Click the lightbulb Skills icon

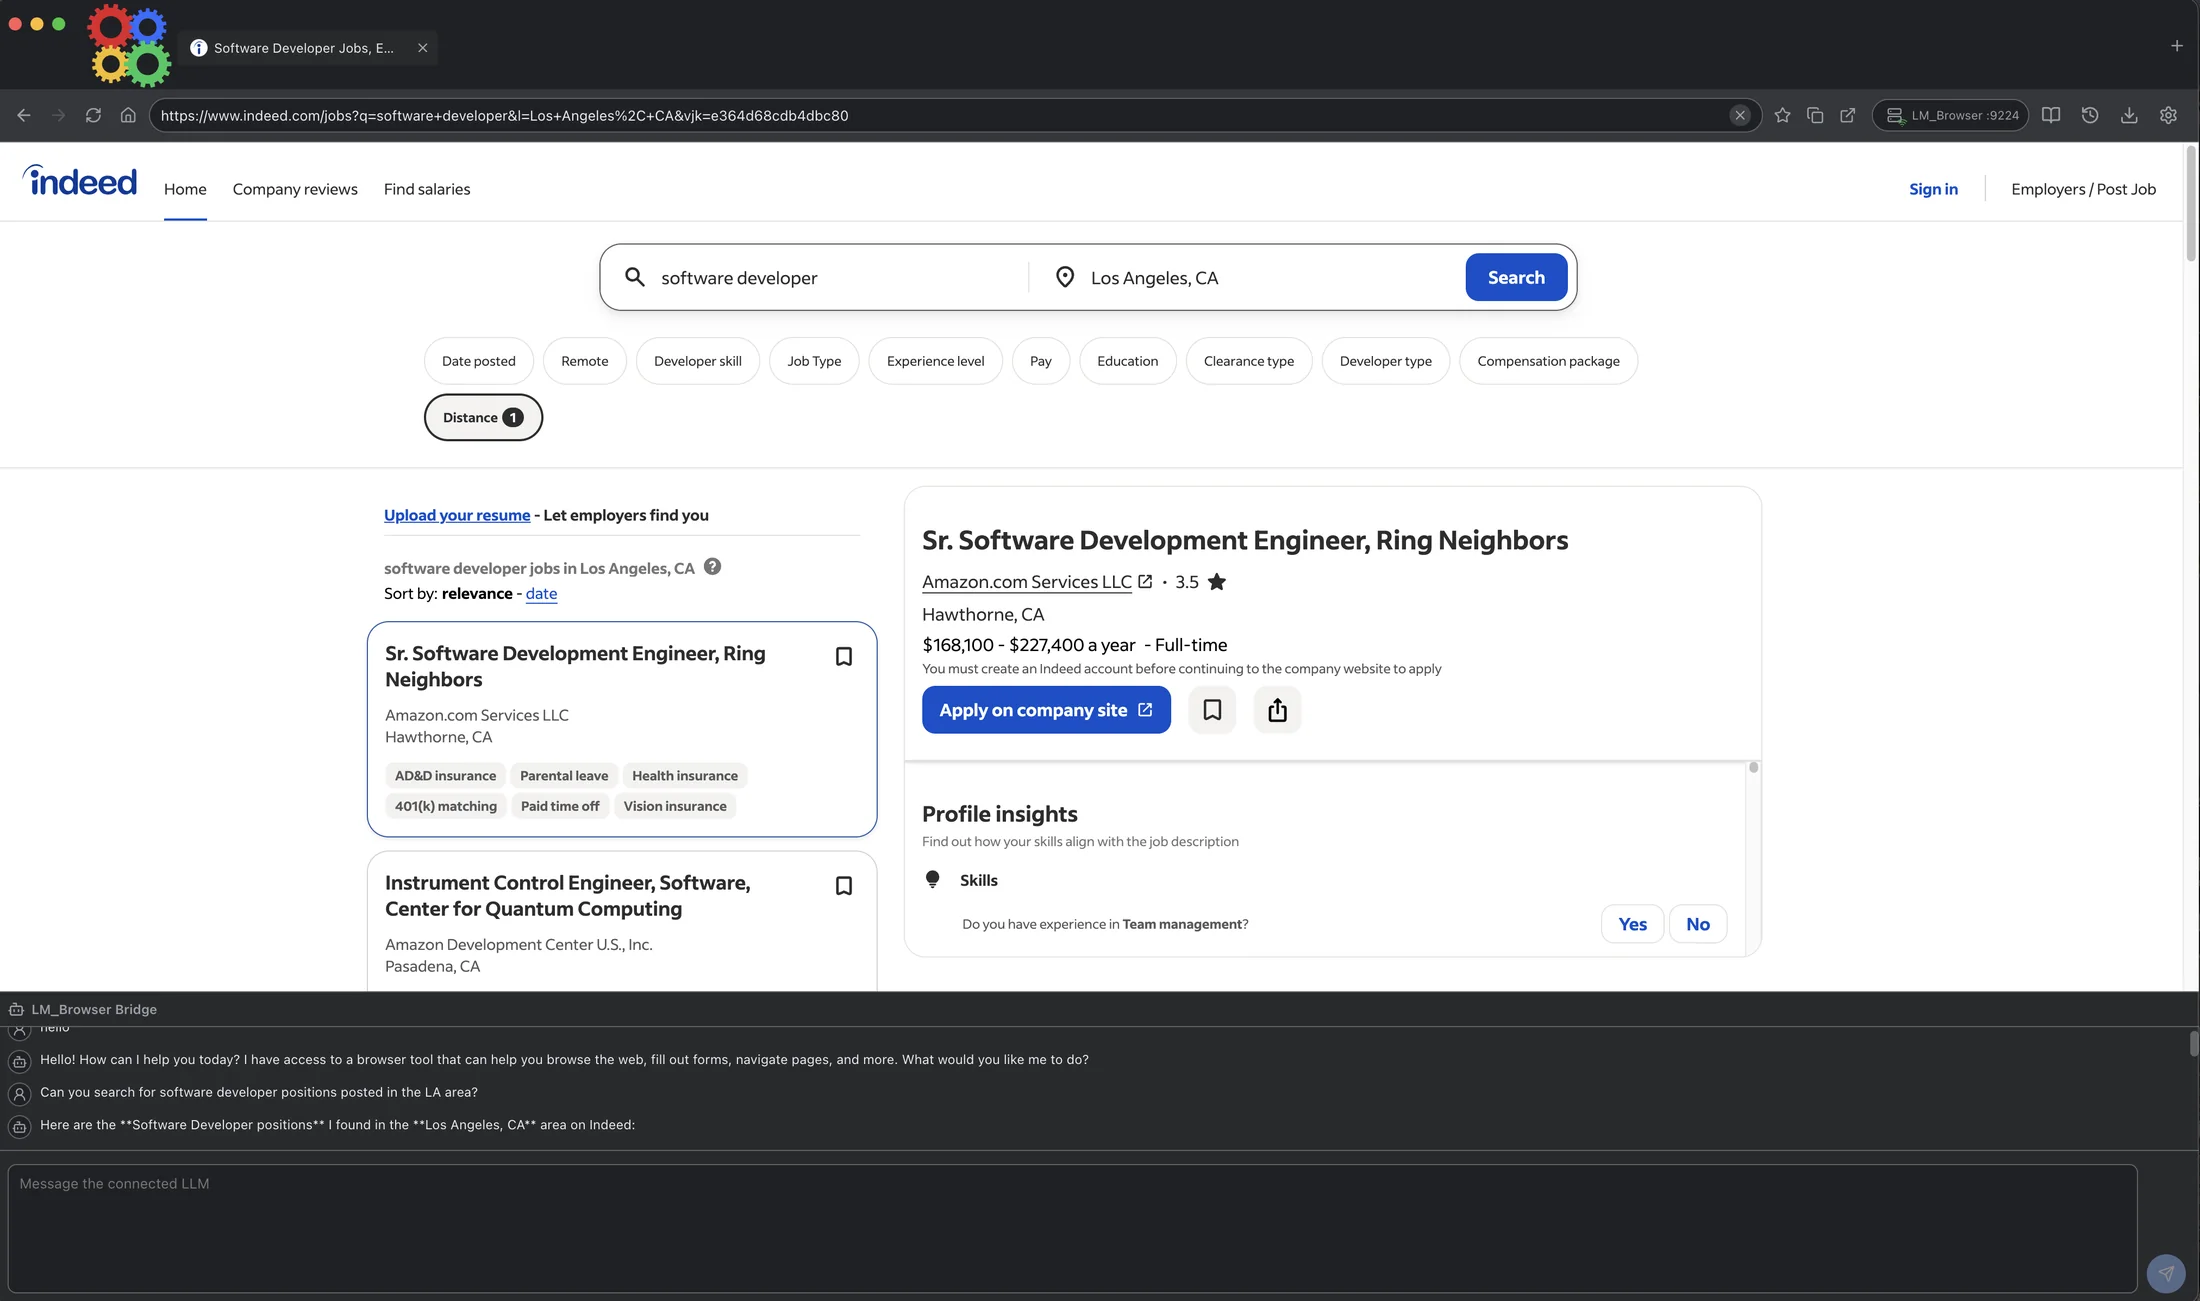point(932,879)
